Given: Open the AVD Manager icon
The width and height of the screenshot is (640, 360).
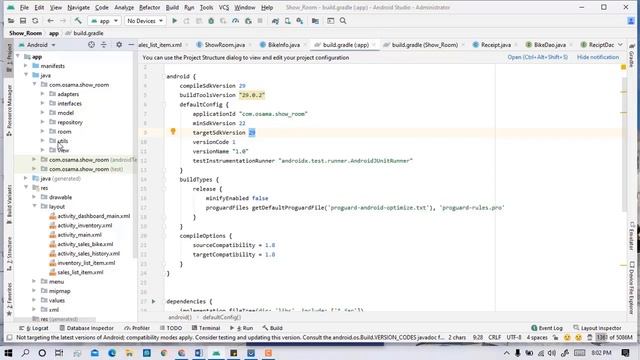Looking at the screenshot, I should [x=288, y=21].
